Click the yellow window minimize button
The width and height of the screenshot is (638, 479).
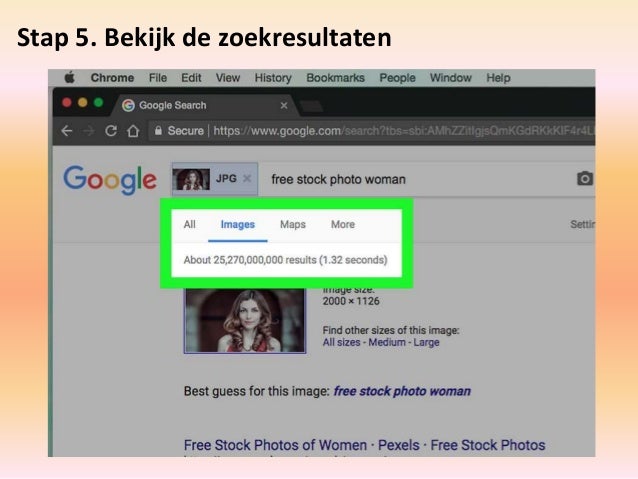pos(83,102)
